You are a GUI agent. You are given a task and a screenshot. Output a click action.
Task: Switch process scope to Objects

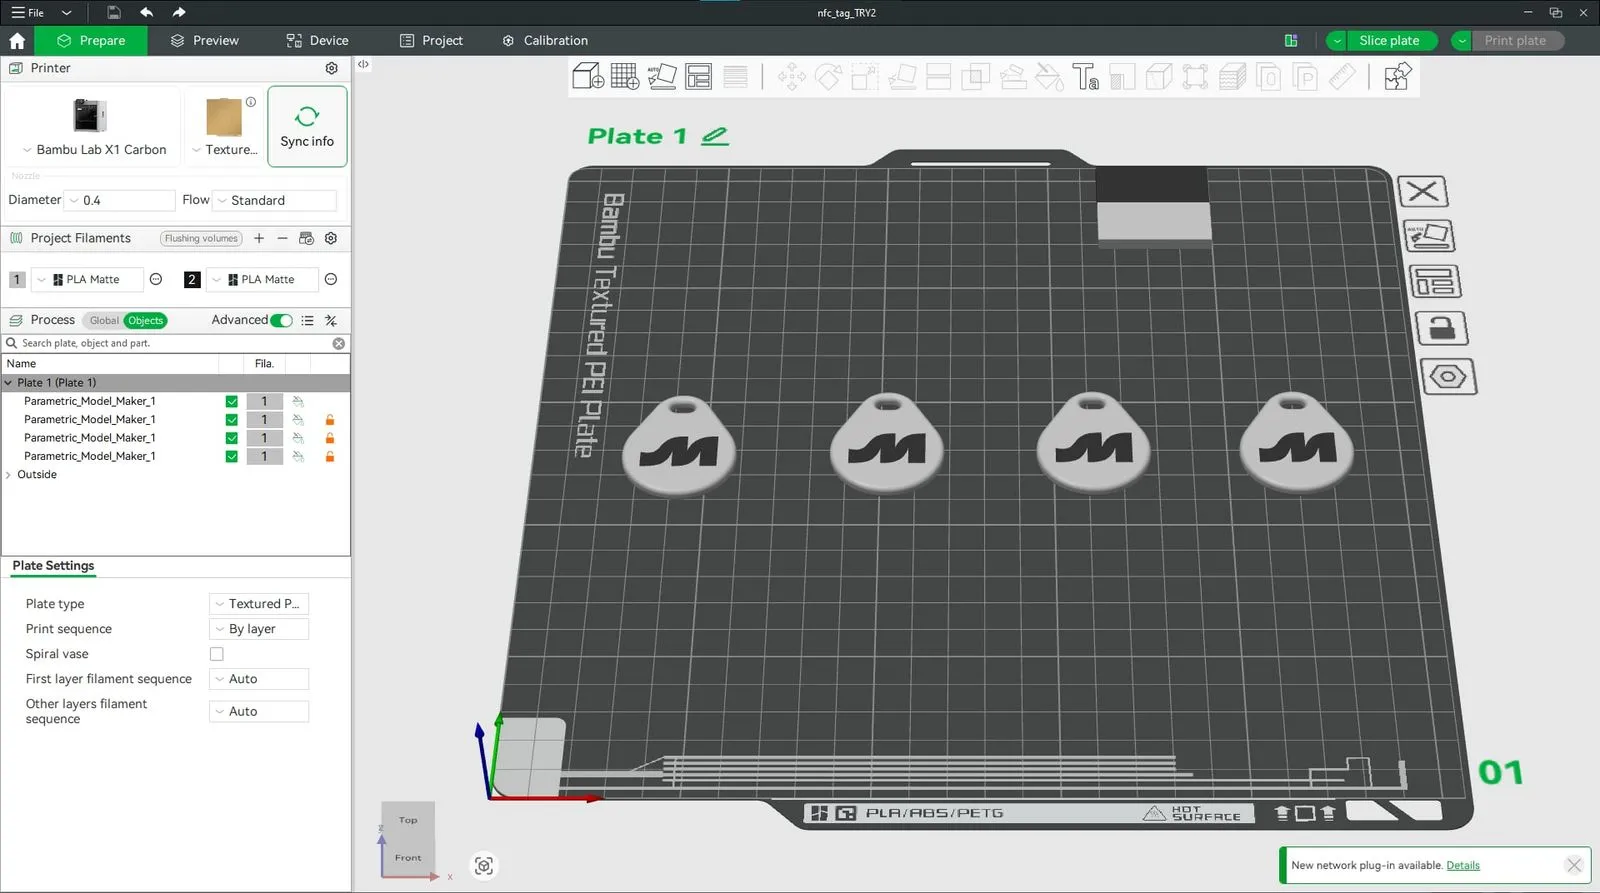coord(145,321)
